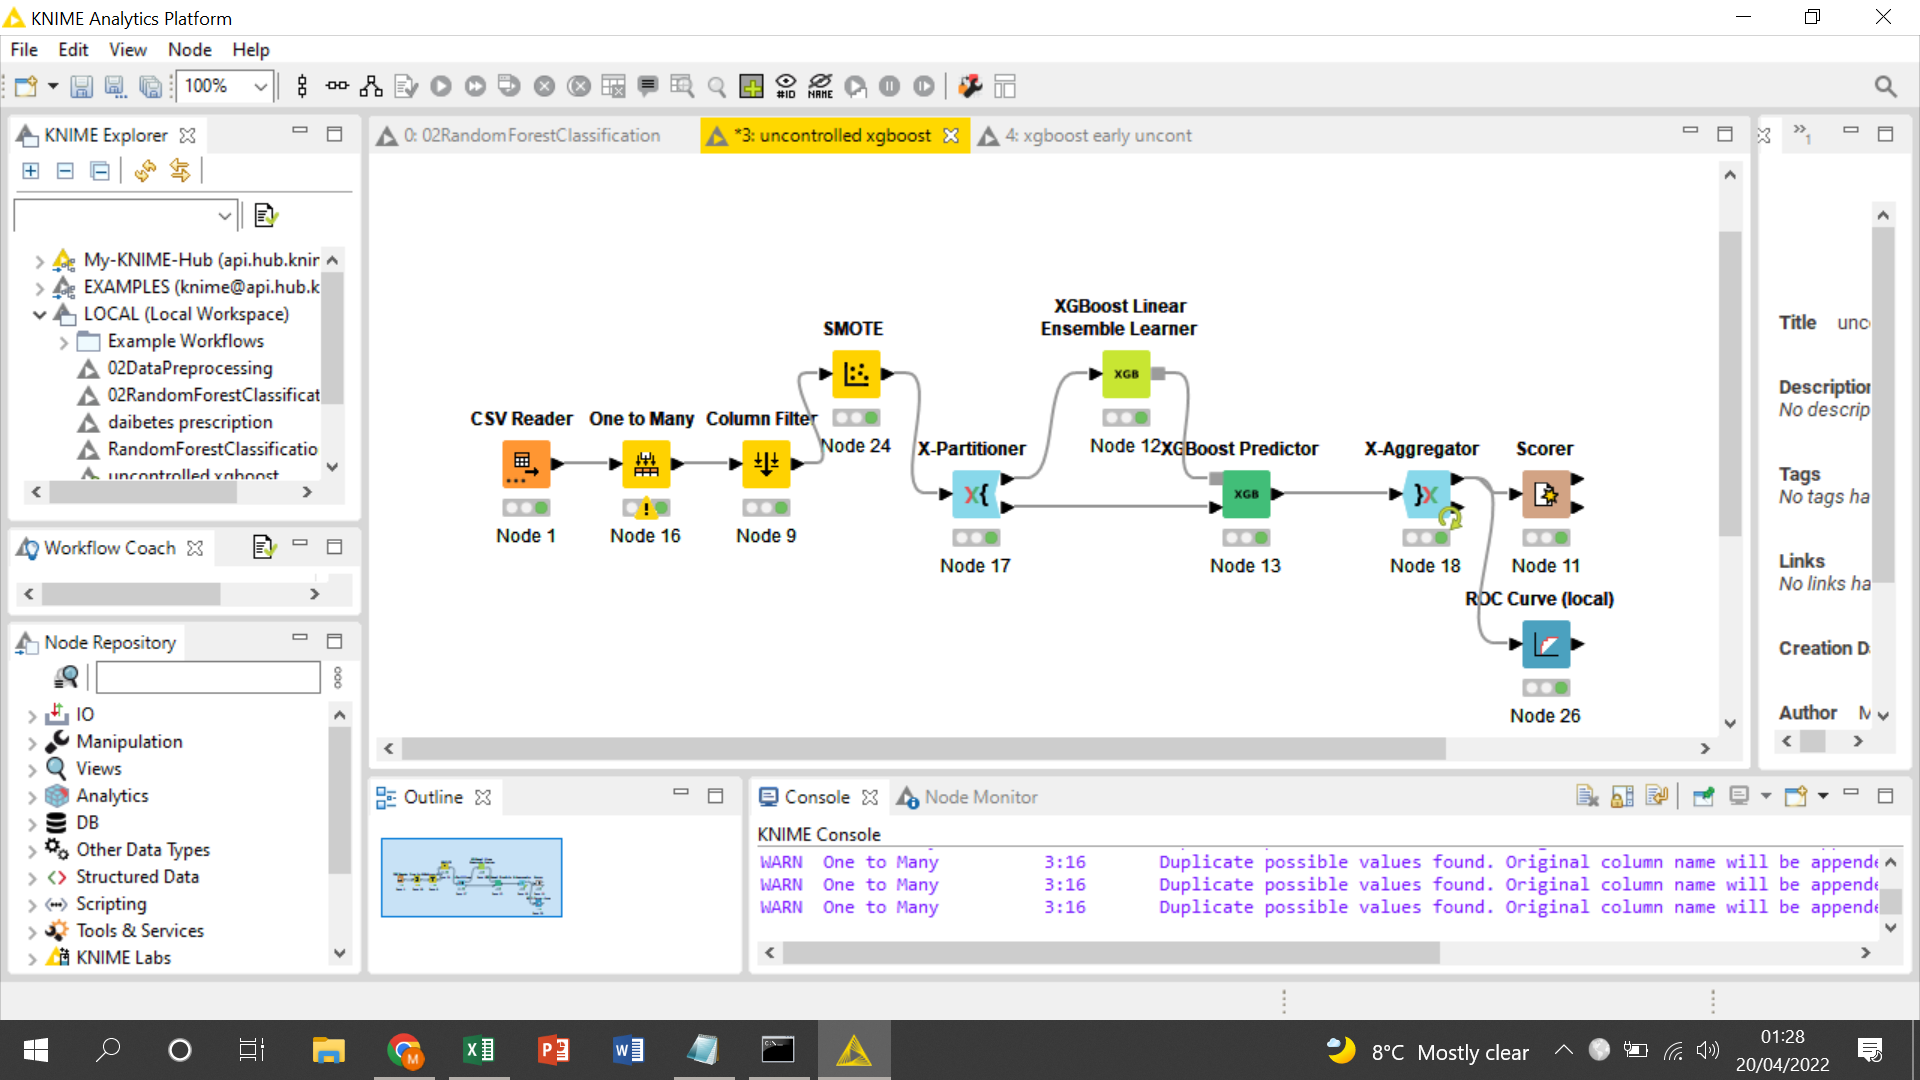Toggle the hide node IDs eye icon
Image resolution: width=1920 pixels, height=1080 pixels.
(x=786, y=87)
